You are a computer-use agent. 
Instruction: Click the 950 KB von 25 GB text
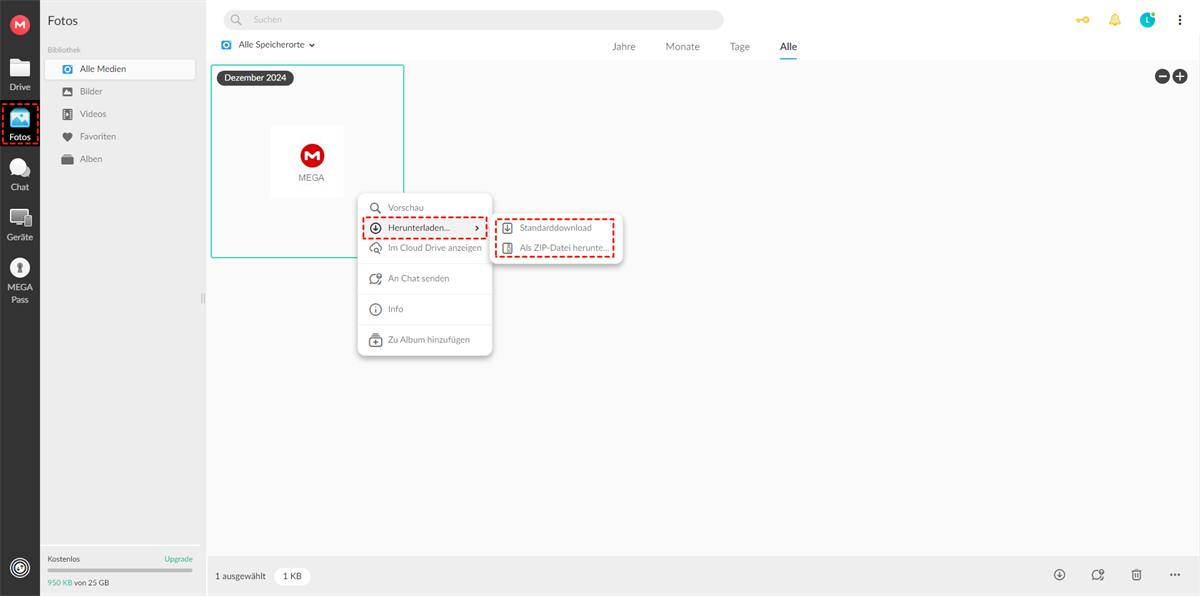click(78, 582)
